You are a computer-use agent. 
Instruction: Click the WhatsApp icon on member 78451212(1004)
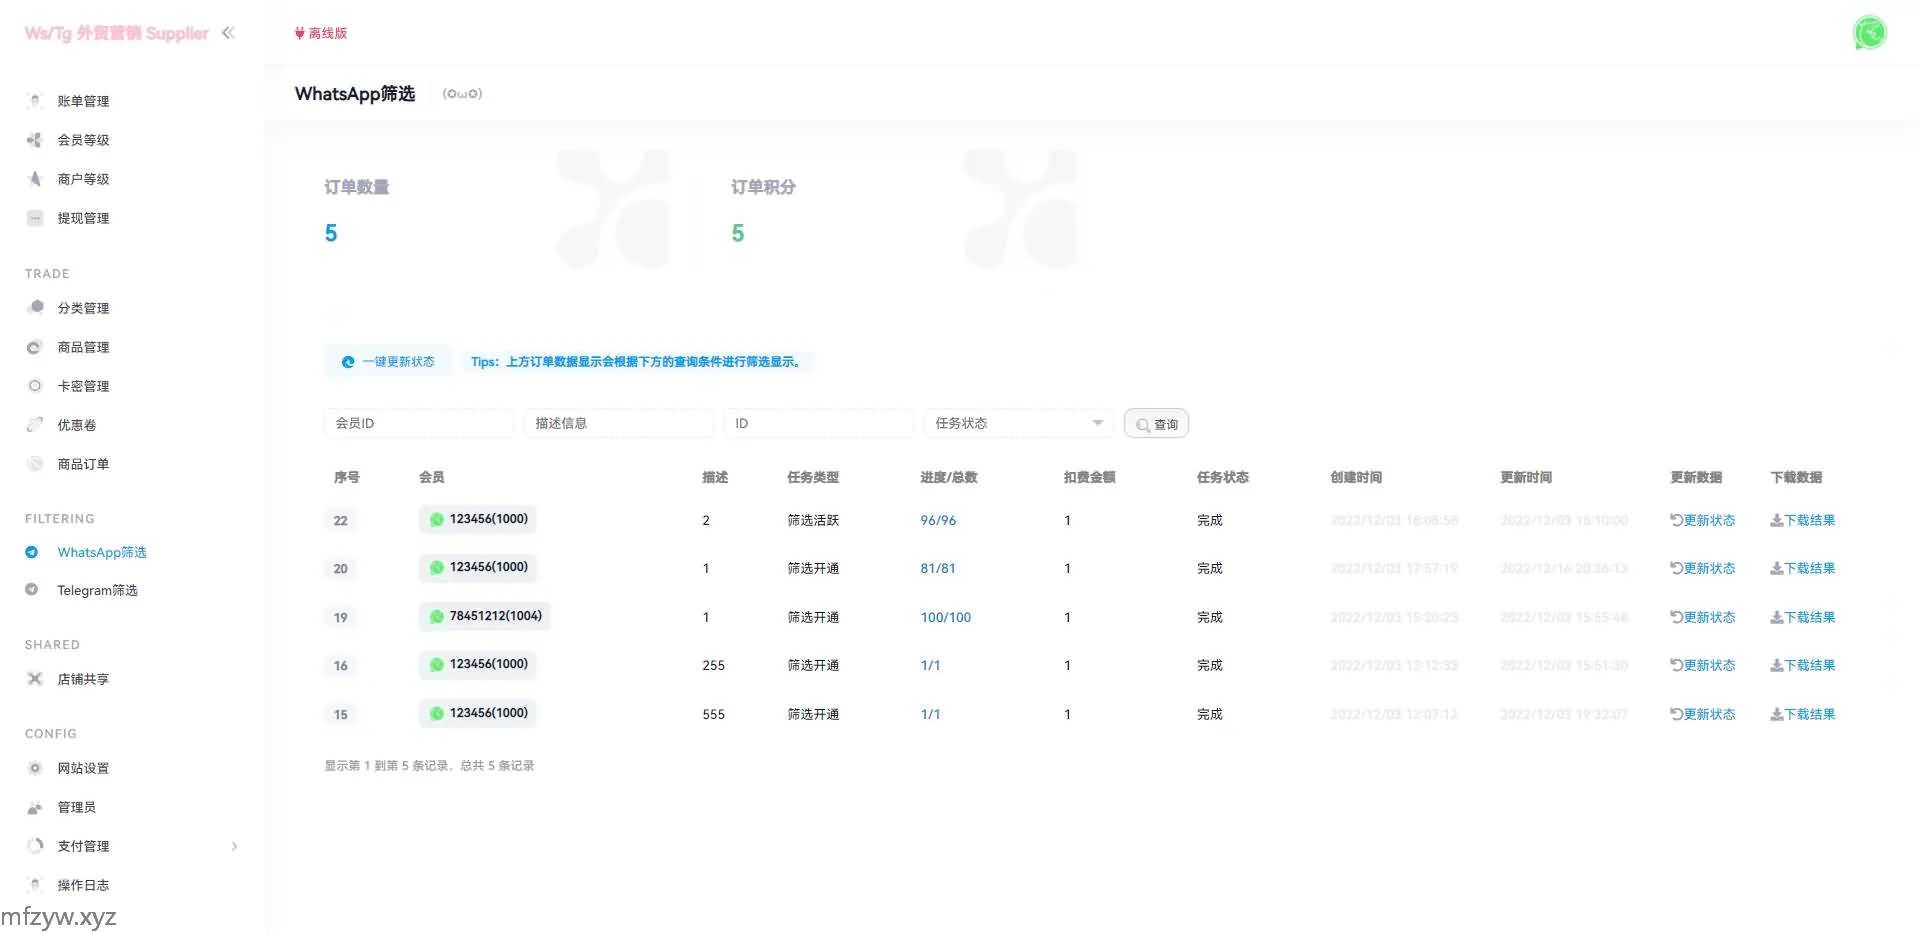pyautogui.click(x=437, y=616)
